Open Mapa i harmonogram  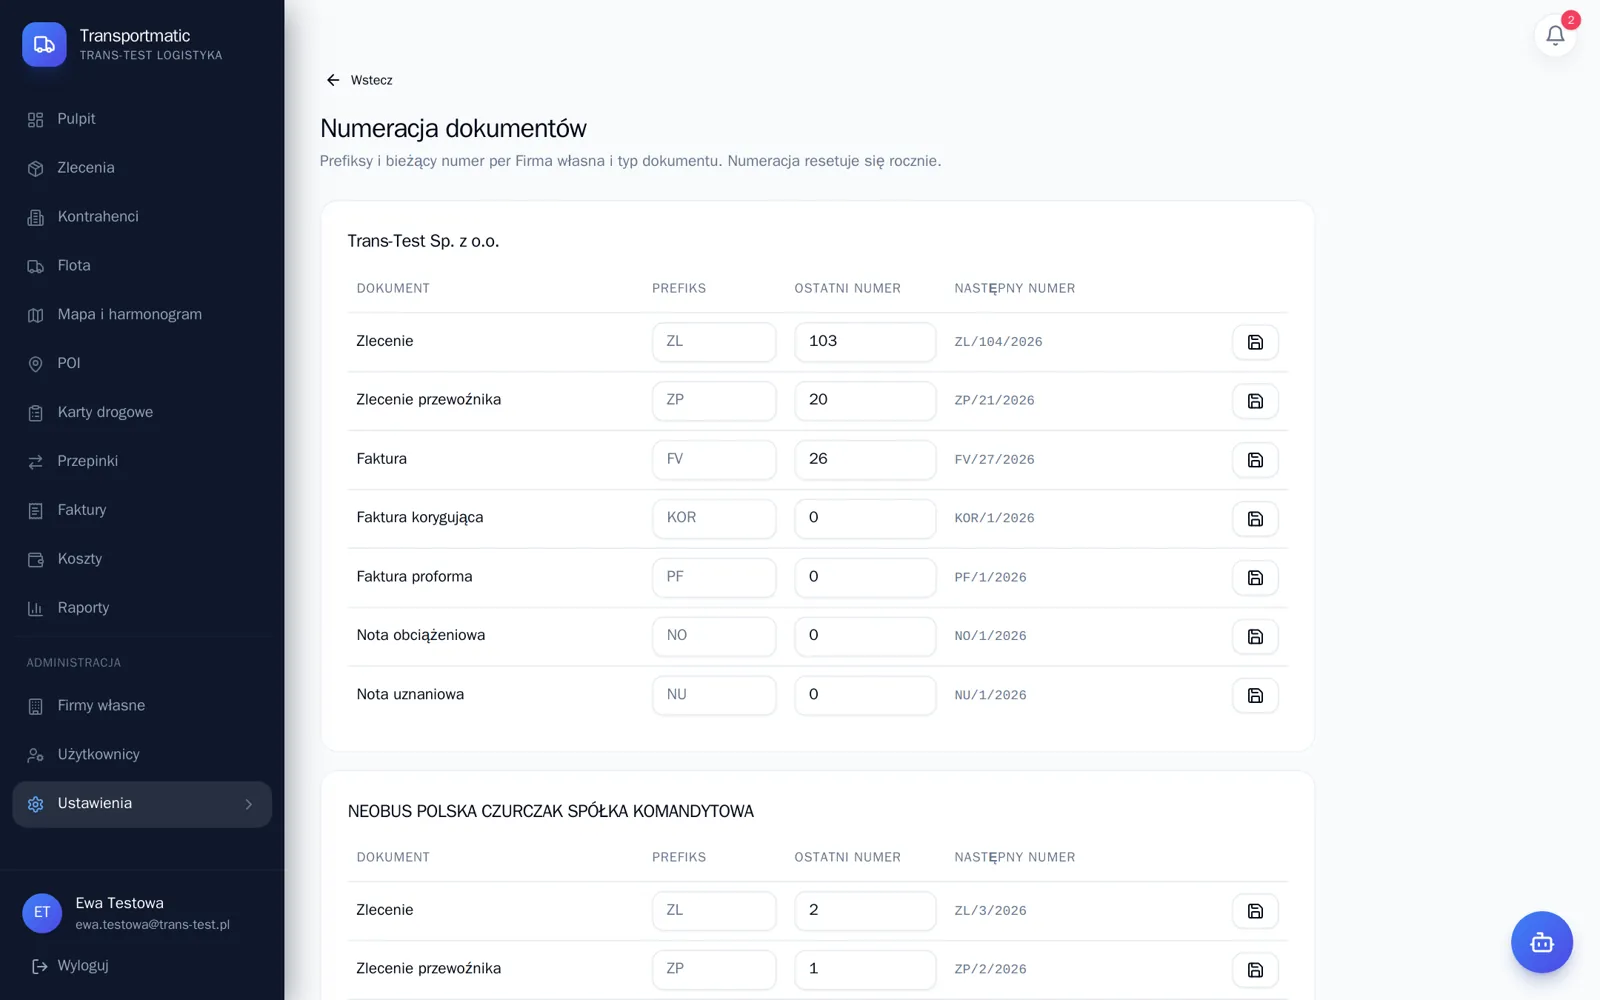[x=142, y=315]
